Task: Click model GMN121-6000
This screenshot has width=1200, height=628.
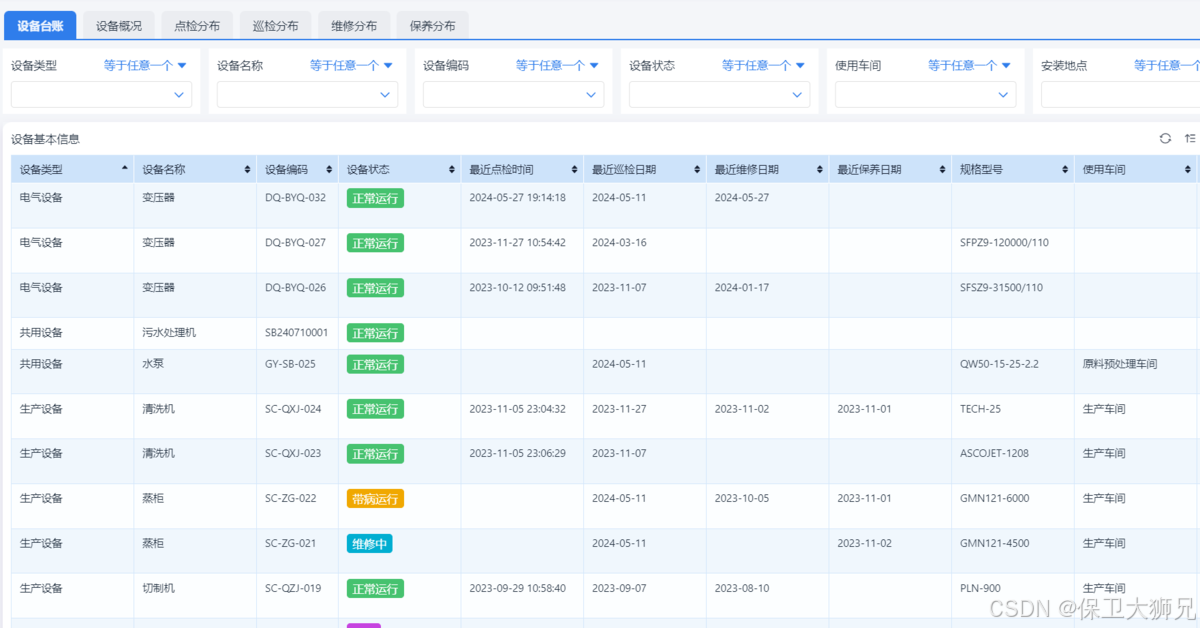Action: (x=994, y=498)
